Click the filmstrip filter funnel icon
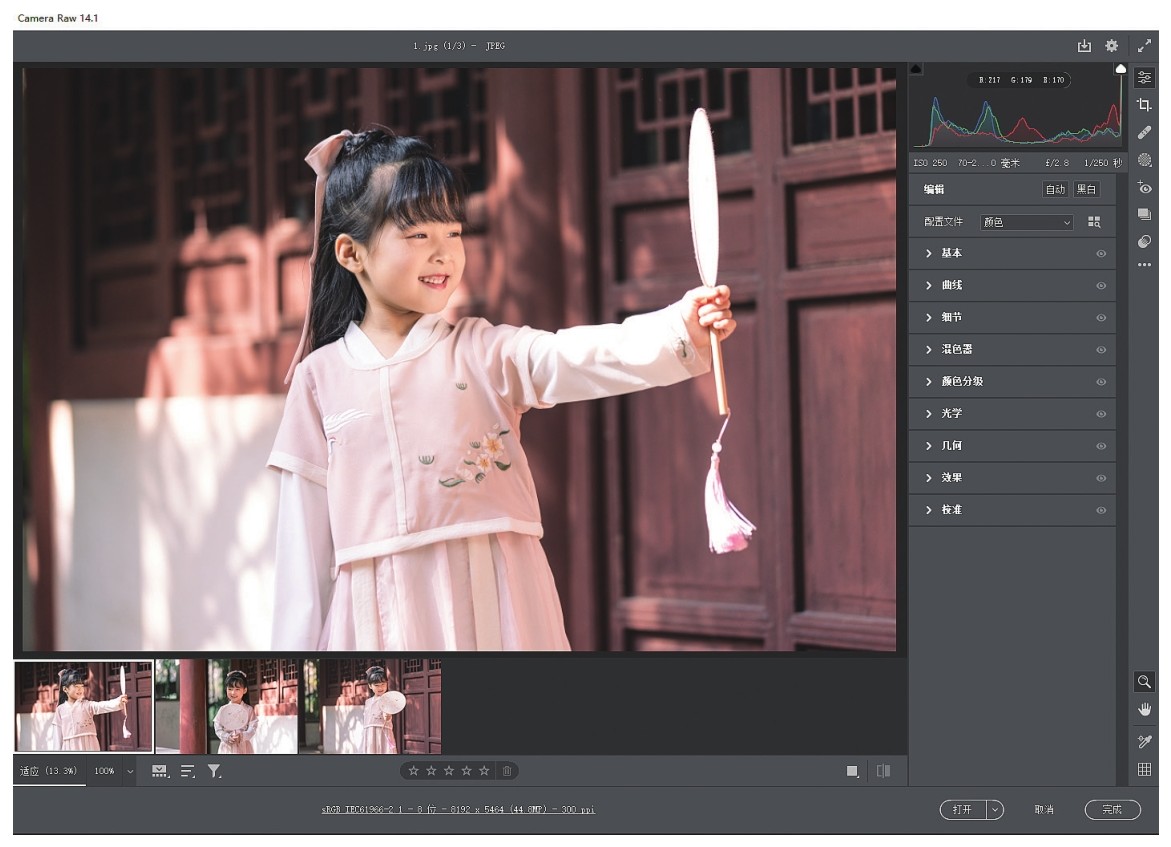The image size is (1171, 847). coord(214,771)
